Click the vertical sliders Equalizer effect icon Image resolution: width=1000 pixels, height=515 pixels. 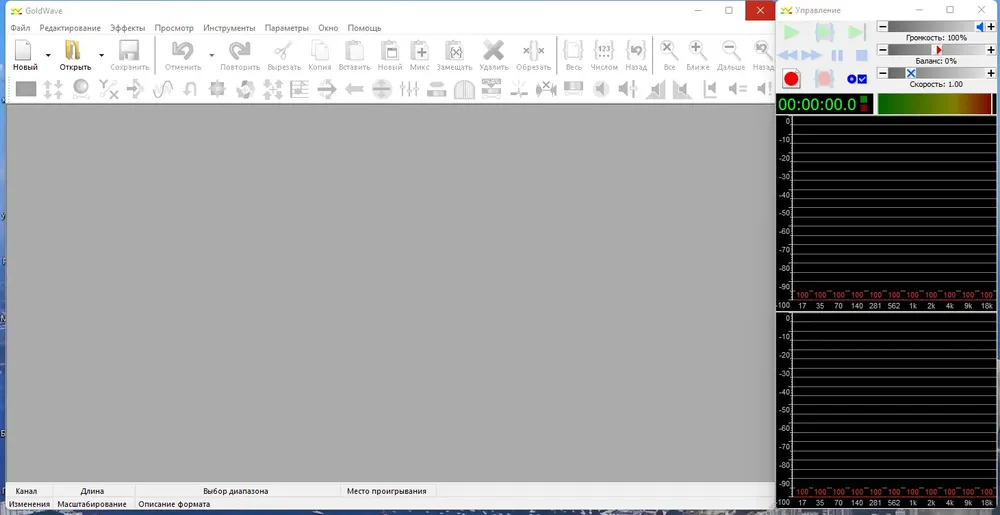(409, 89)
